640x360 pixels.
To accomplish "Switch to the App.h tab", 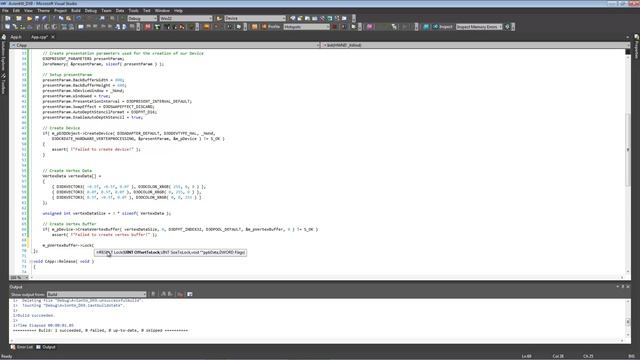I will pos(16,37).
